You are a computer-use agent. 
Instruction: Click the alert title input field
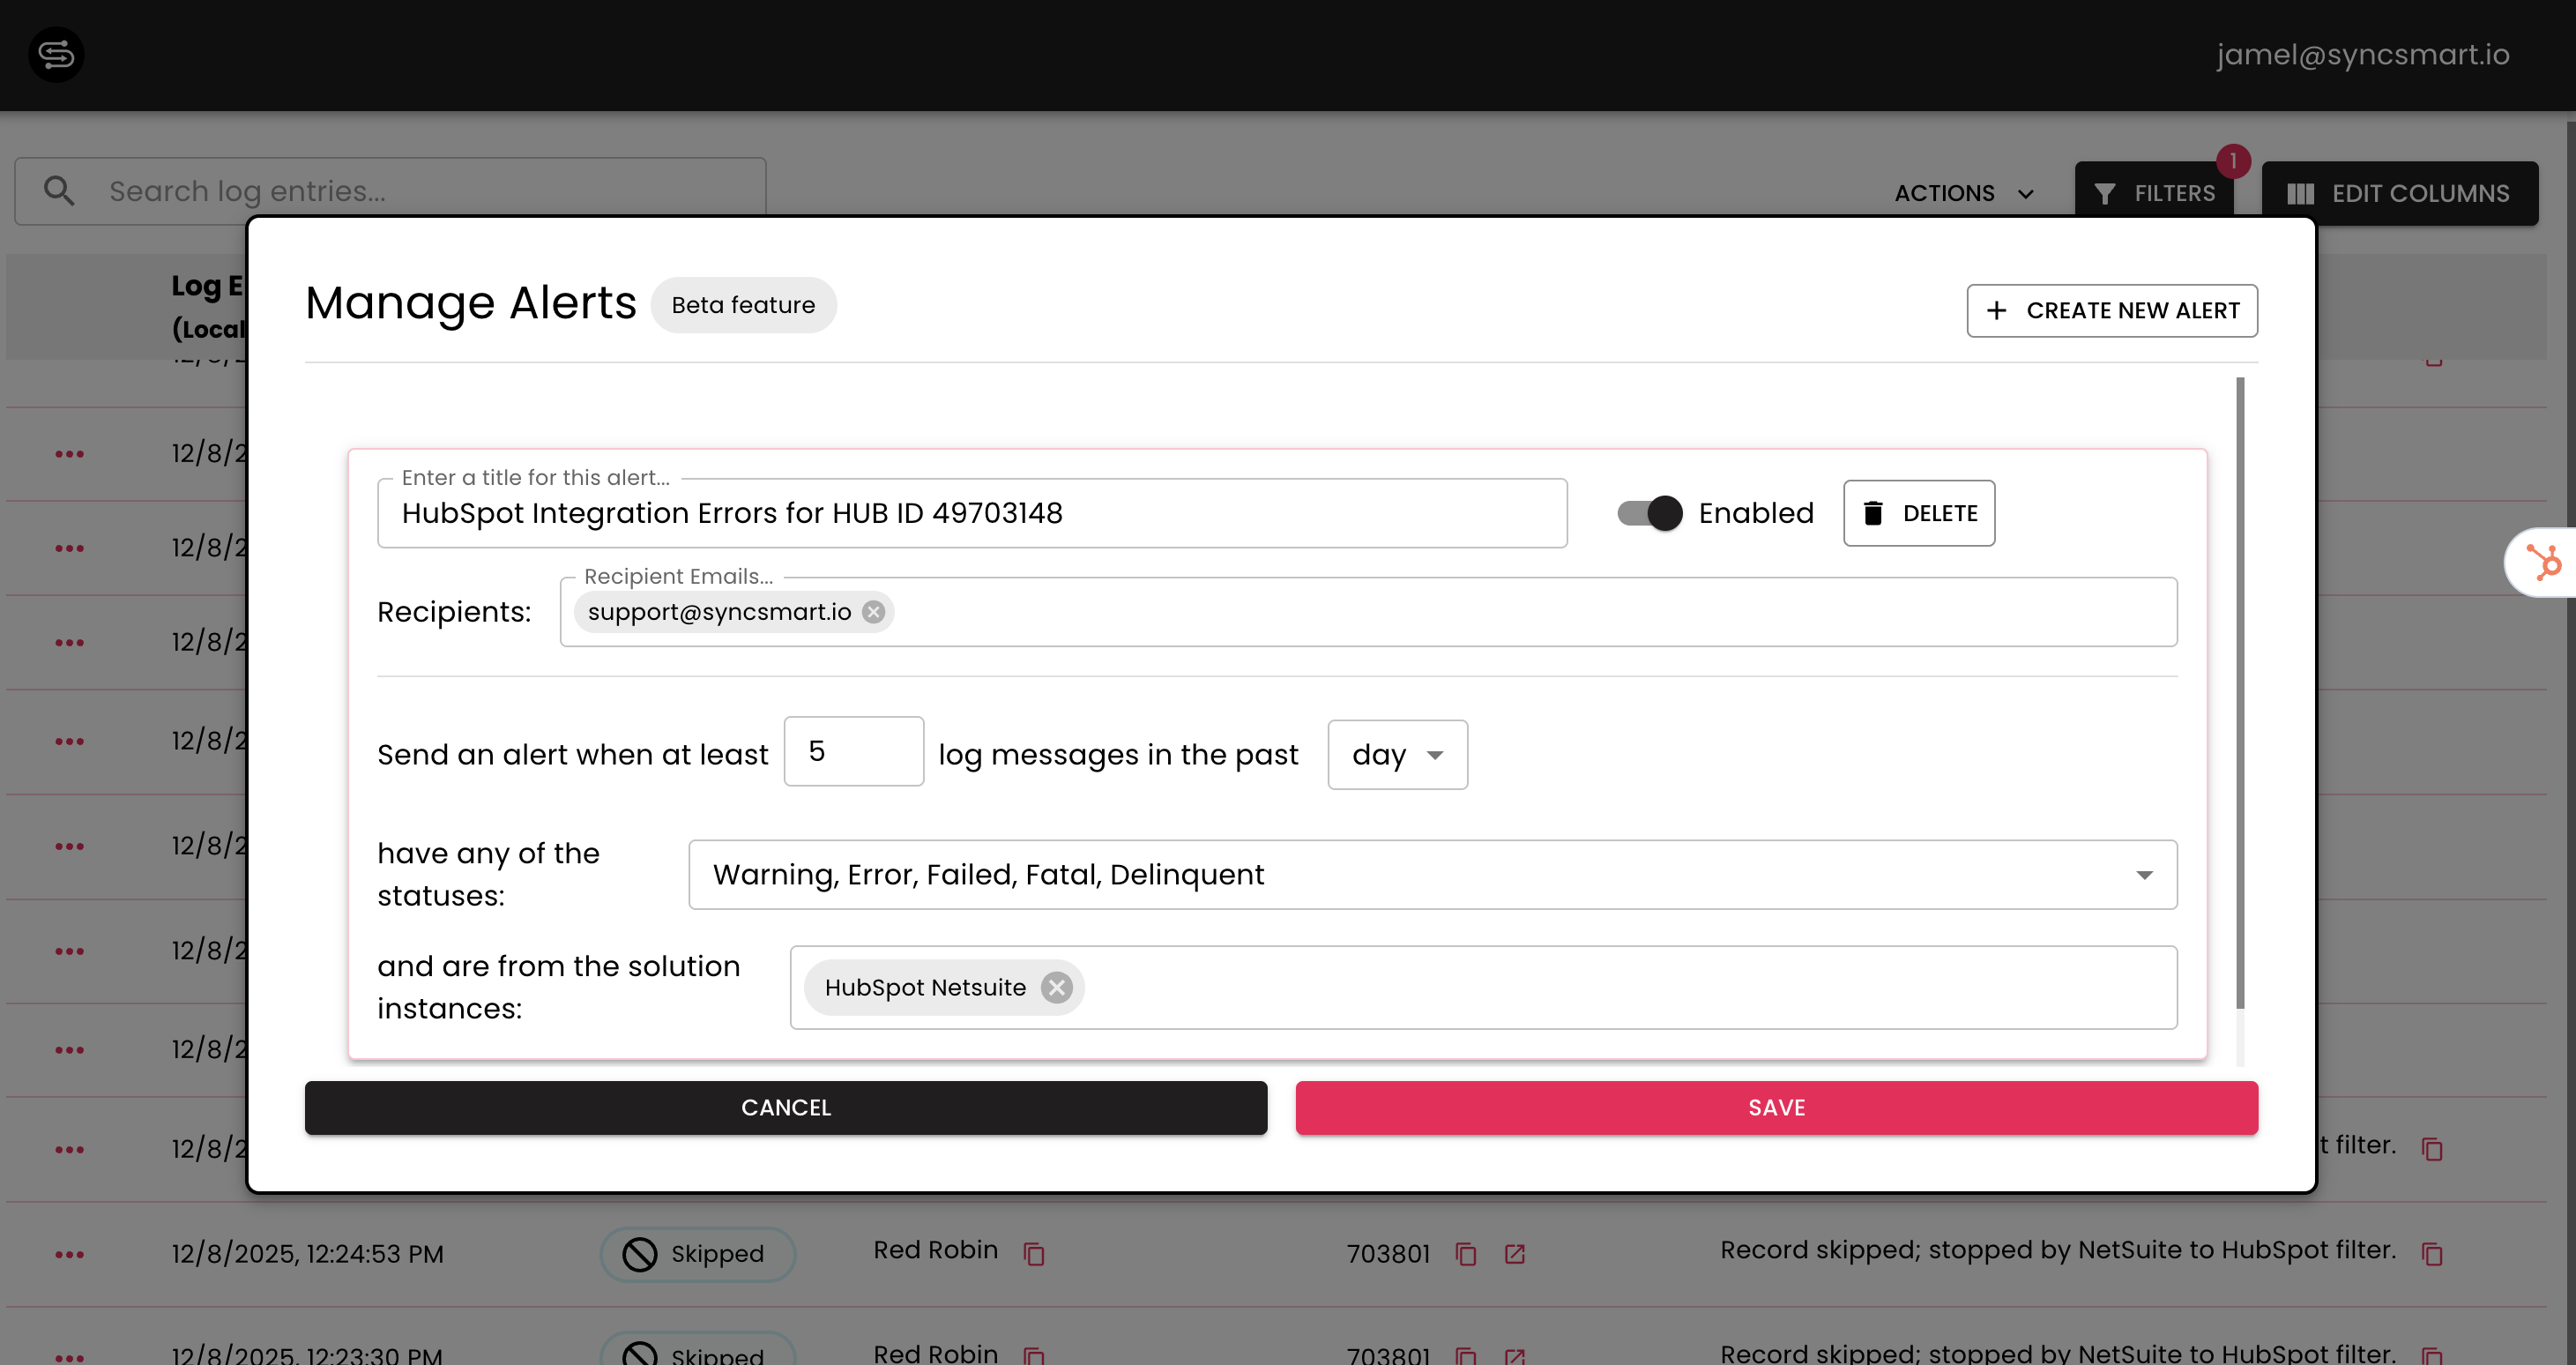(971, 513)
